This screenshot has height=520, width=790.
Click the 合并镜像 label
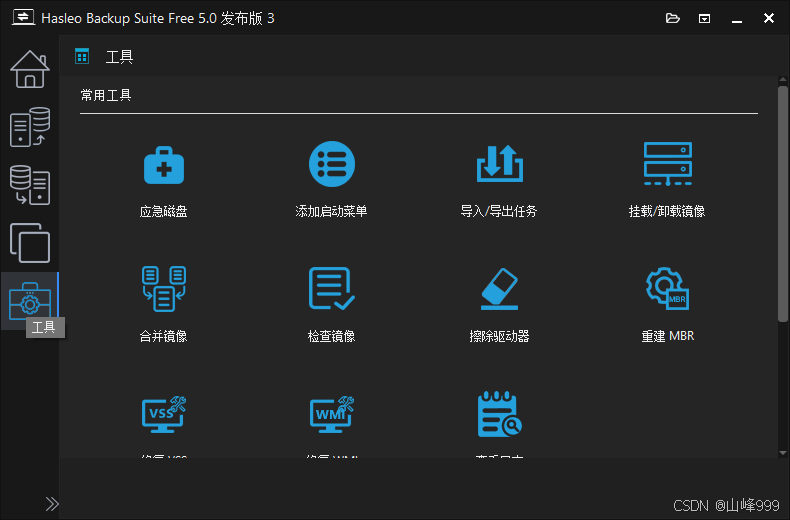pyautogui.click(x=164, y=336)
